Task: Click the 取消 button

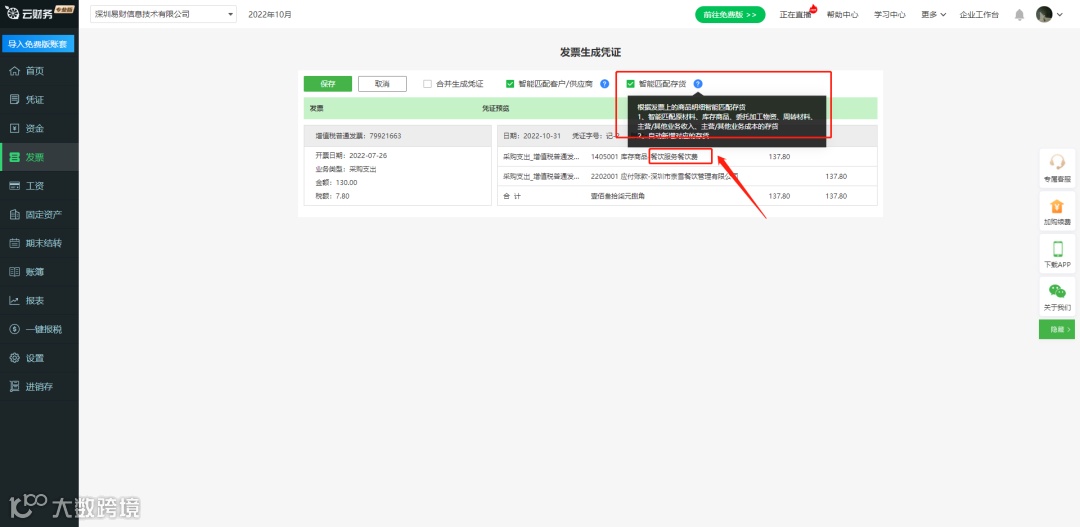Action: tap(382, 83)
